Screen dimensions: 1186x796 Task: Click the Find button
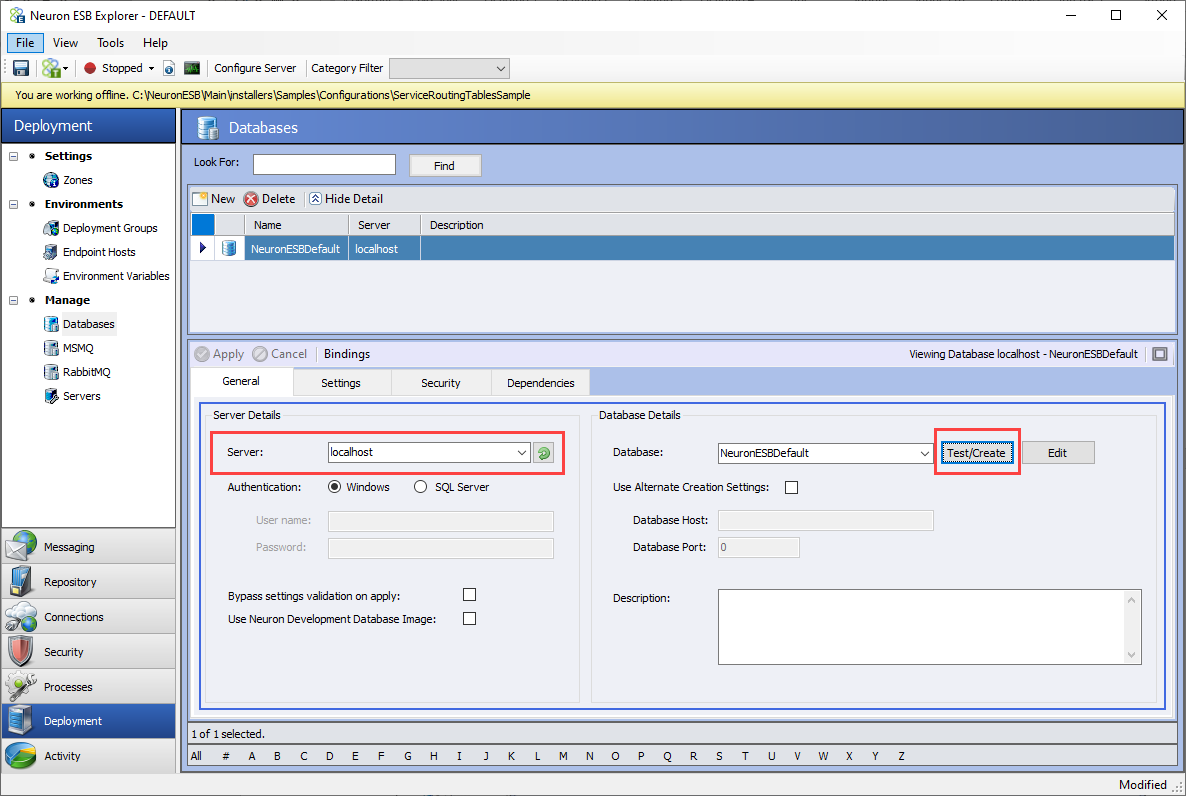coord(445,166)
